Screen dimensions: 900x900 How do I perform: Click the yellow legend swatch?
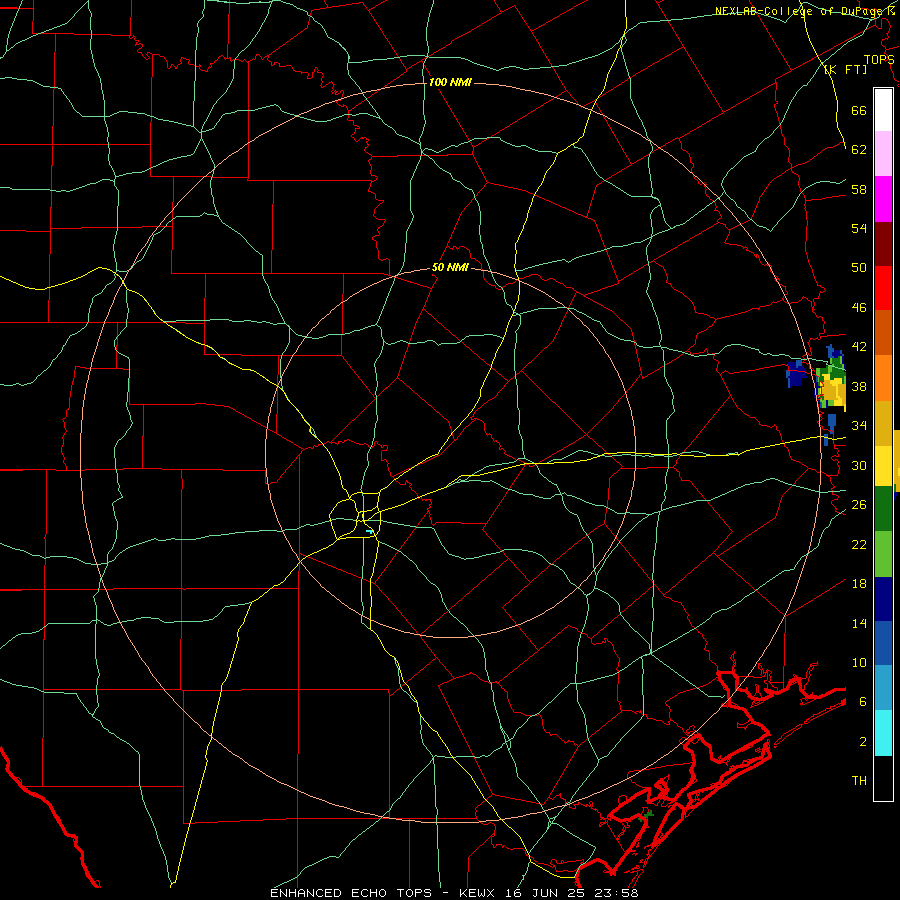pyautogui.click(x=883, y=466)
